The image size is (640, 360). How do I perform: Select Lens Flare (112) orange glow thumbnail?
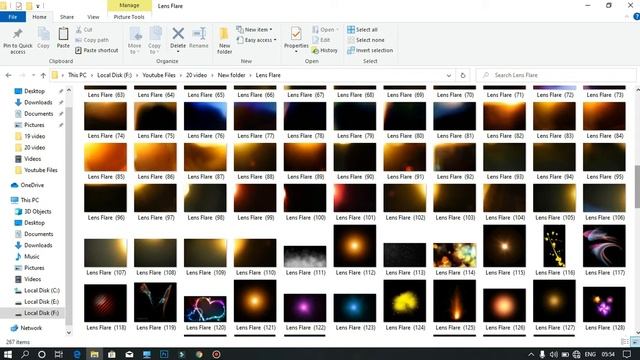coord(355,246)
